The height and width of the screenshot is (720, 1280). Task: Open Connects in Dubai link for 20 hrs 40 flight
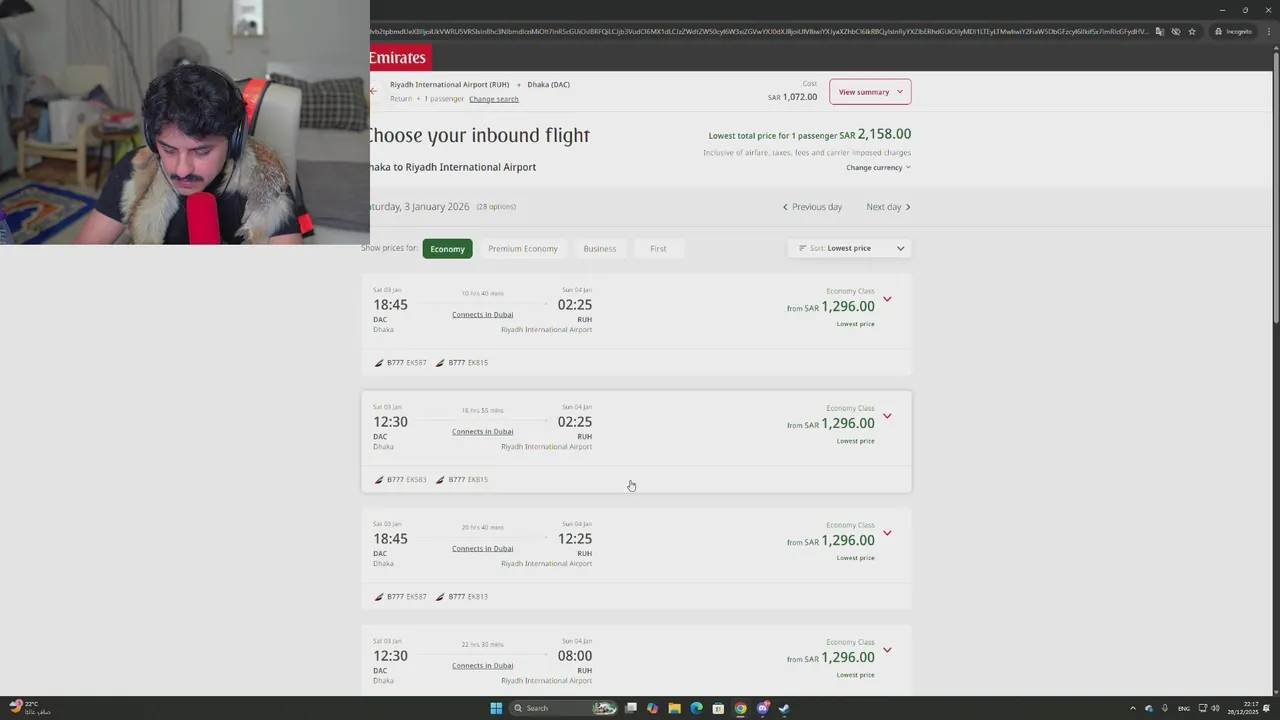[482, 549]
